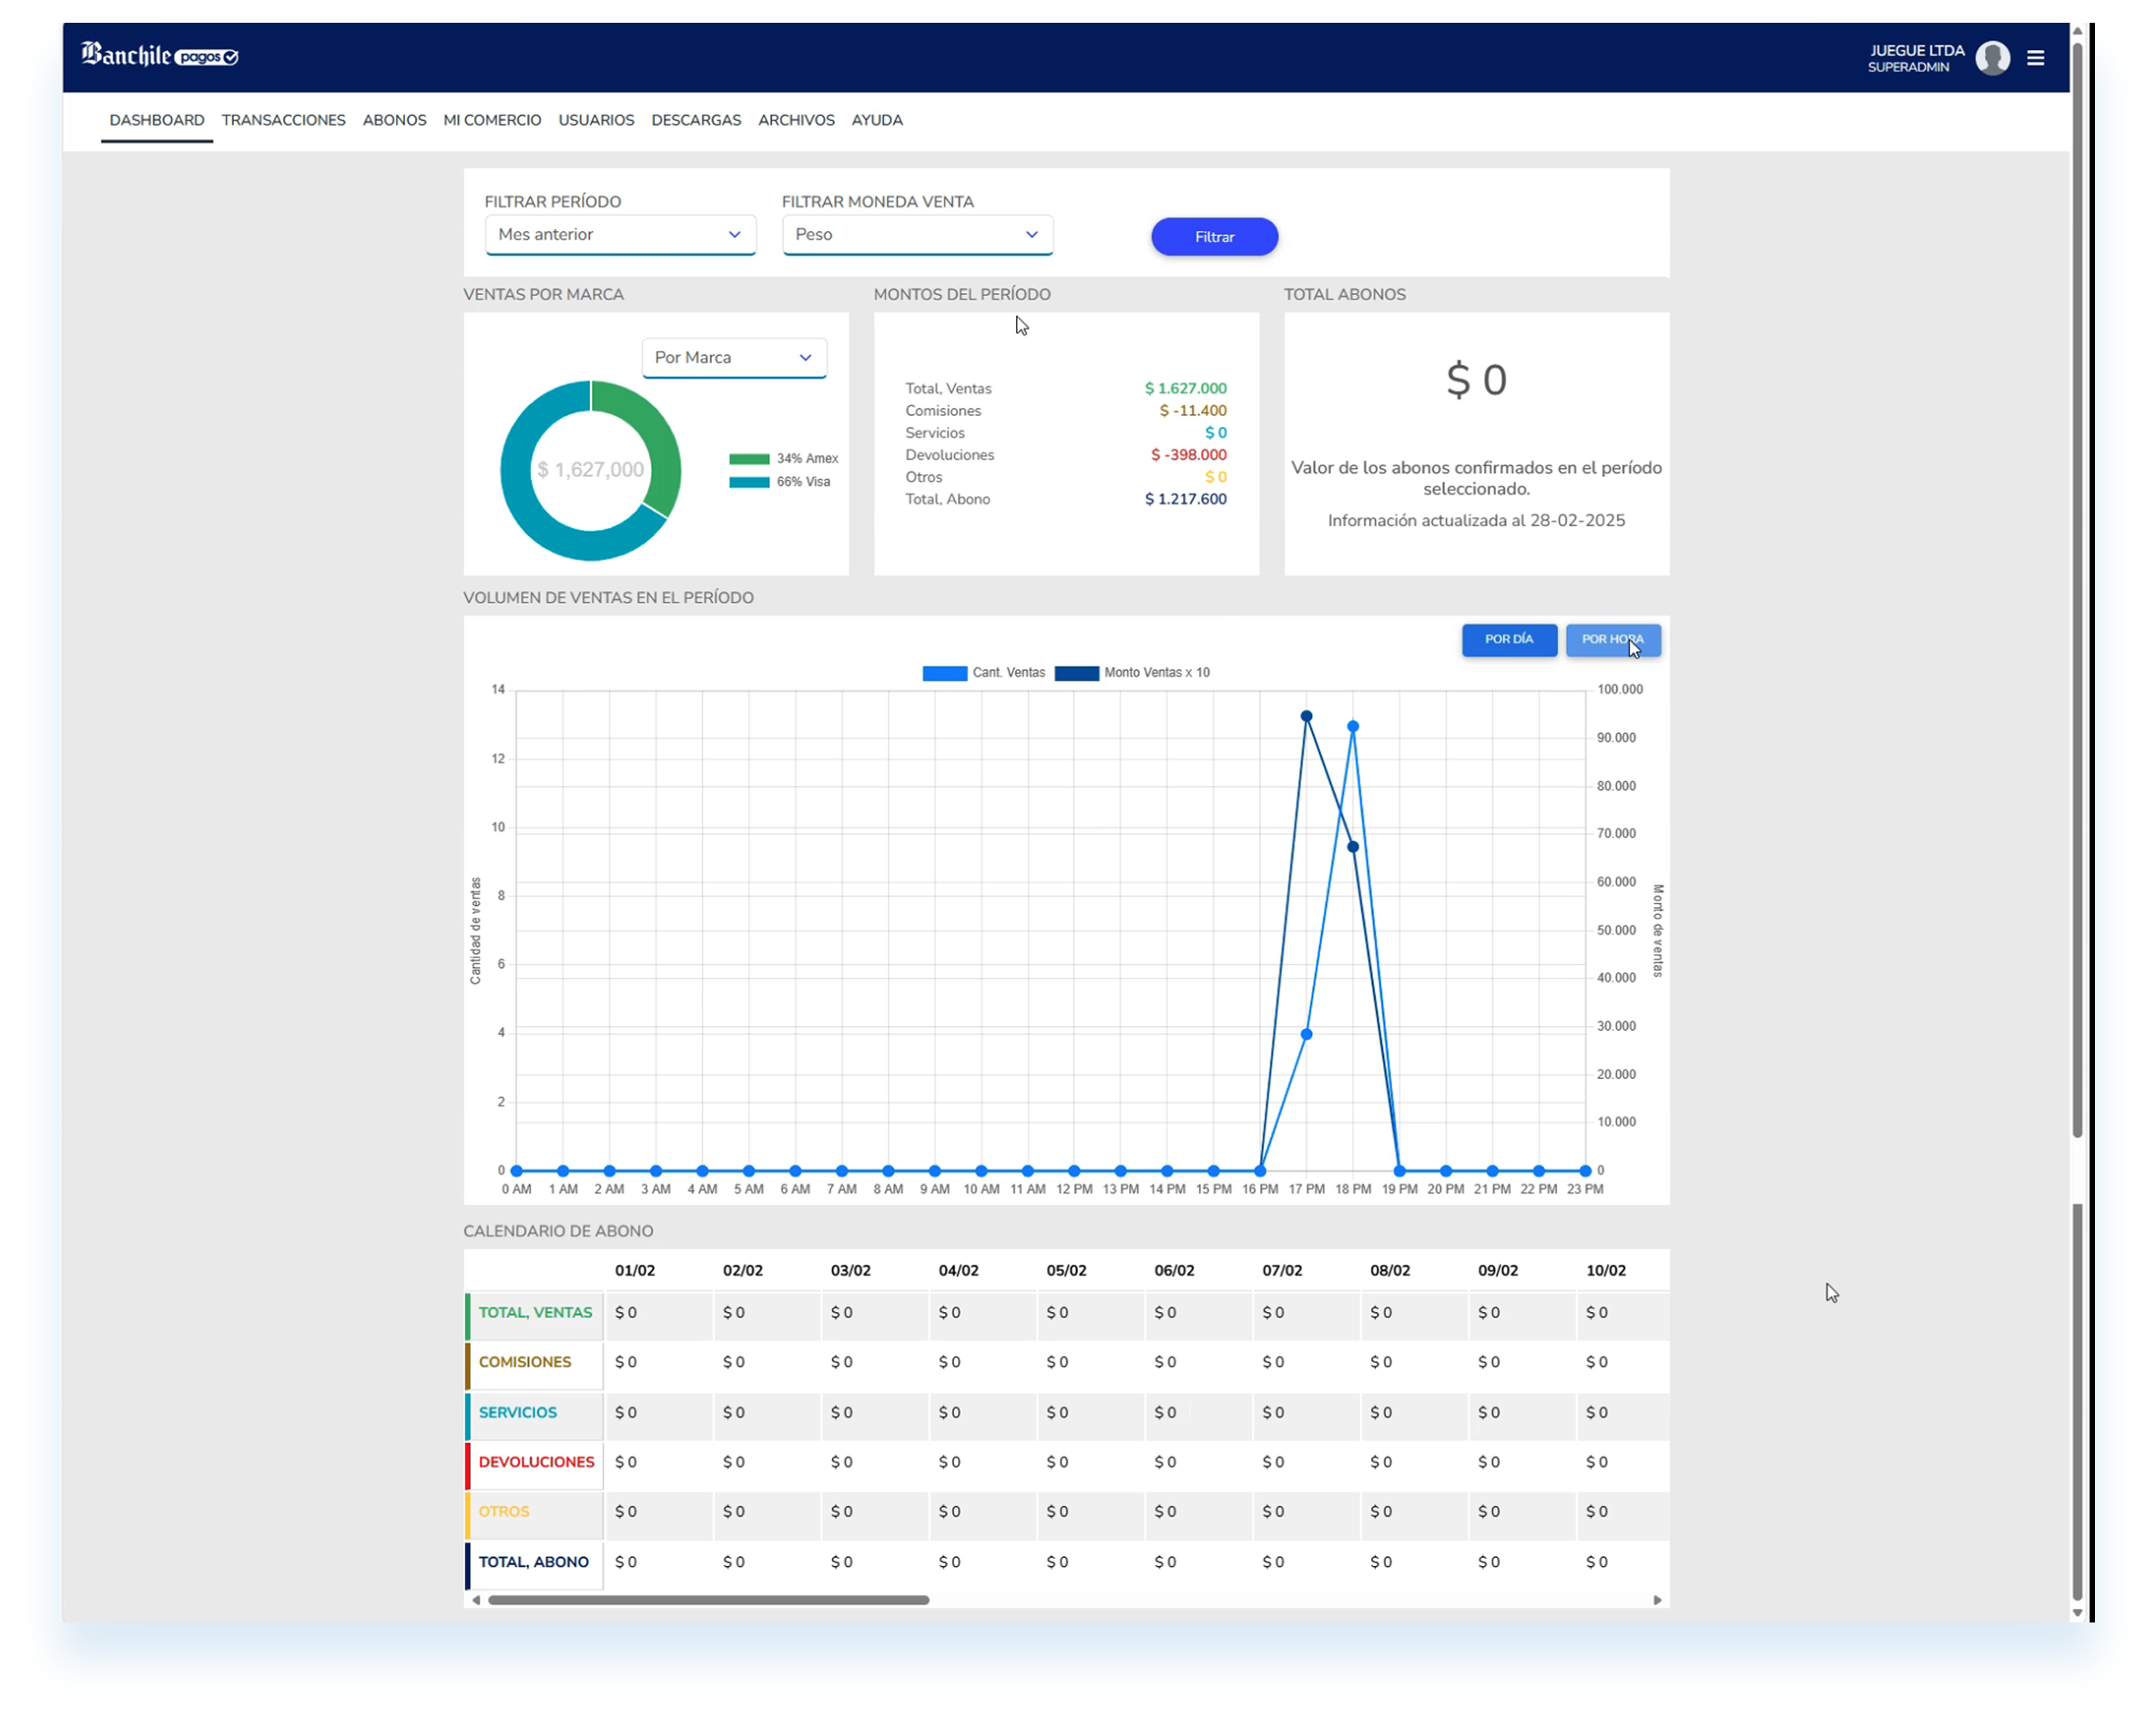
Task: Click the page vertical scrollbar
Action: (2077, 590)
